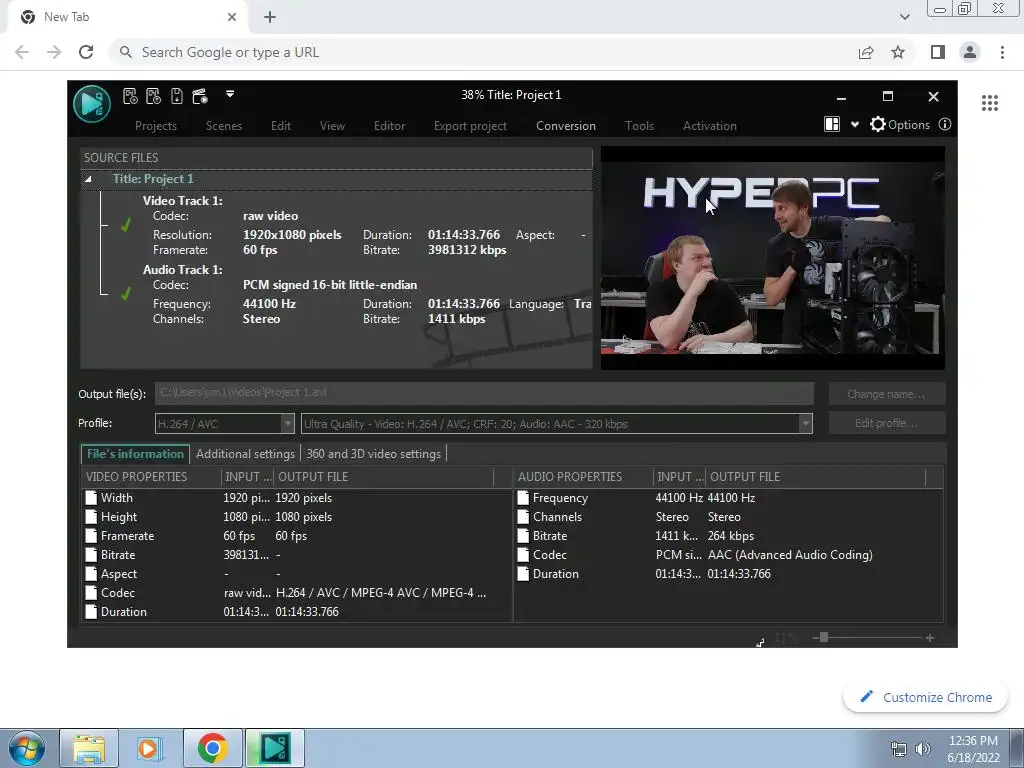Screen dimensions: 1024x768
Task: Switch to the Conversion tab
Action: coord(566,126)
